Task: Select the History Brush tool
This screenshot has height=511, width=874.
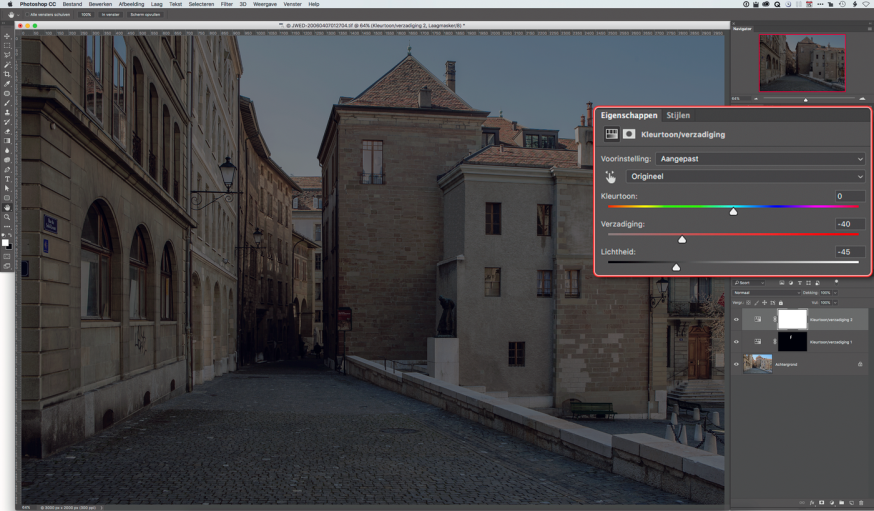Action: coord(7,121)
